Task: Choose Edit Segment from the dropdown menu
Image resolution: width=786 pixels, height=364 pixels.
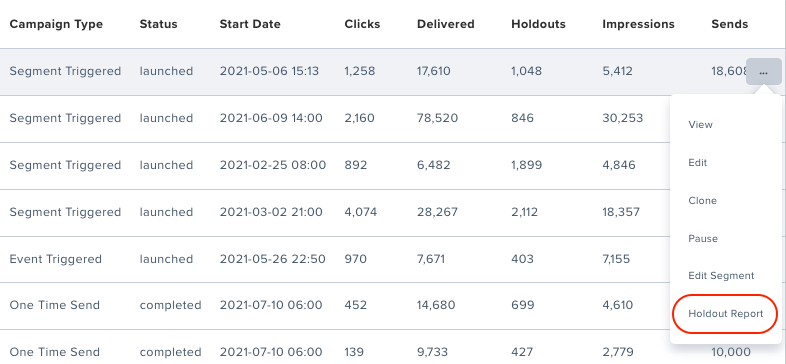Action: (x=721, y=276)
